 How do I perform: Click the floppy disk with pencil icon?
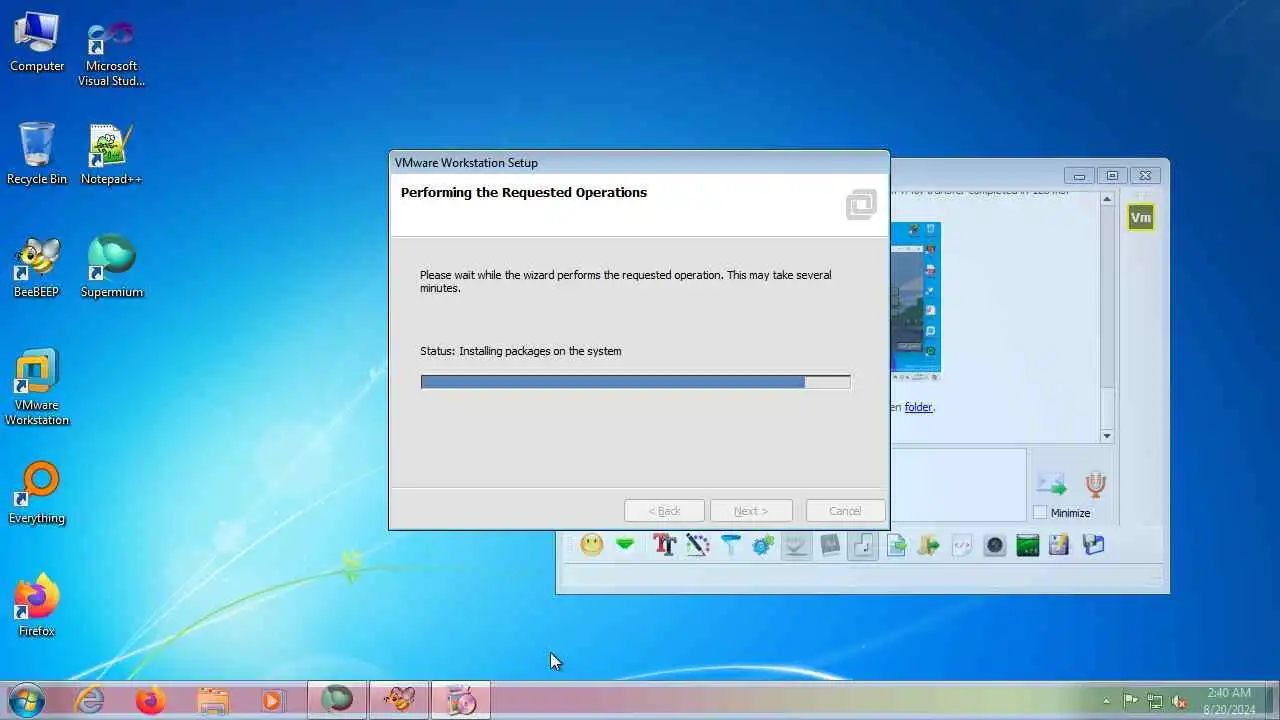1060,545
